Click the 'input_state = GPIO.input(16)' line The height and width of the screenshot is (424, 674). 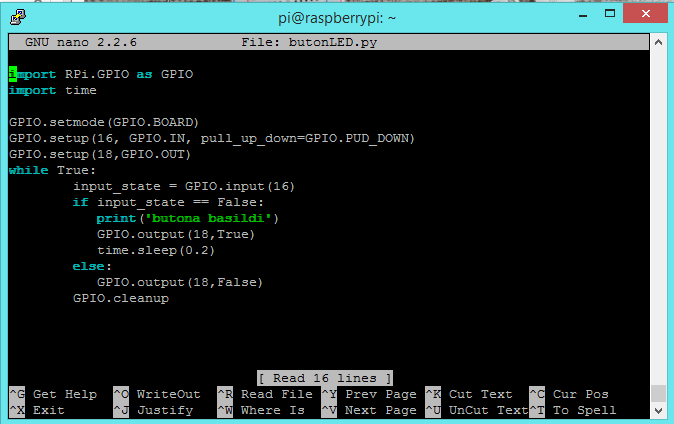coord(184,186)
